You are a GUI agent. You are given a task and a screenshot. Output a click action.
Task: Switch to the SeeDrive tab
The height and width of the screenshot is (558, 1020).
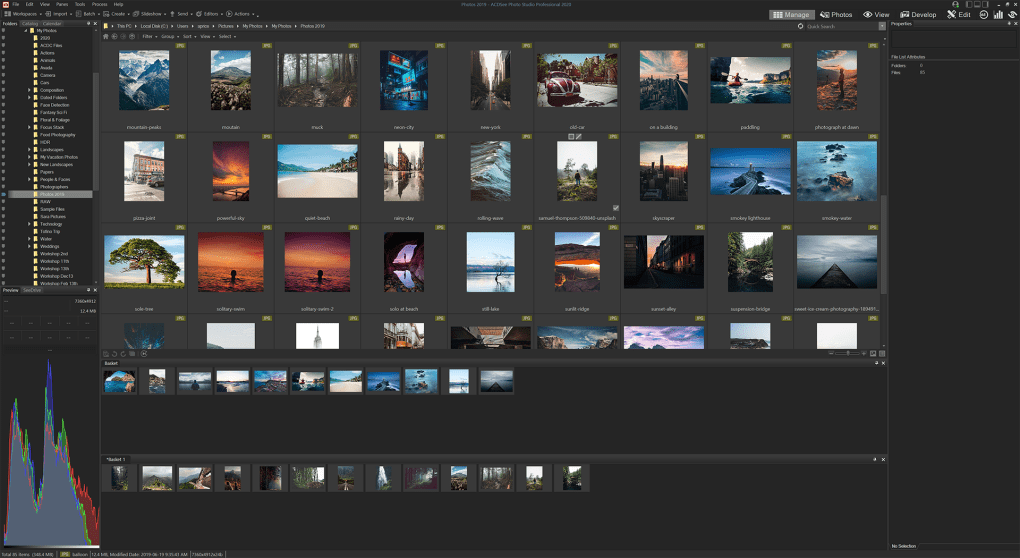32,290
